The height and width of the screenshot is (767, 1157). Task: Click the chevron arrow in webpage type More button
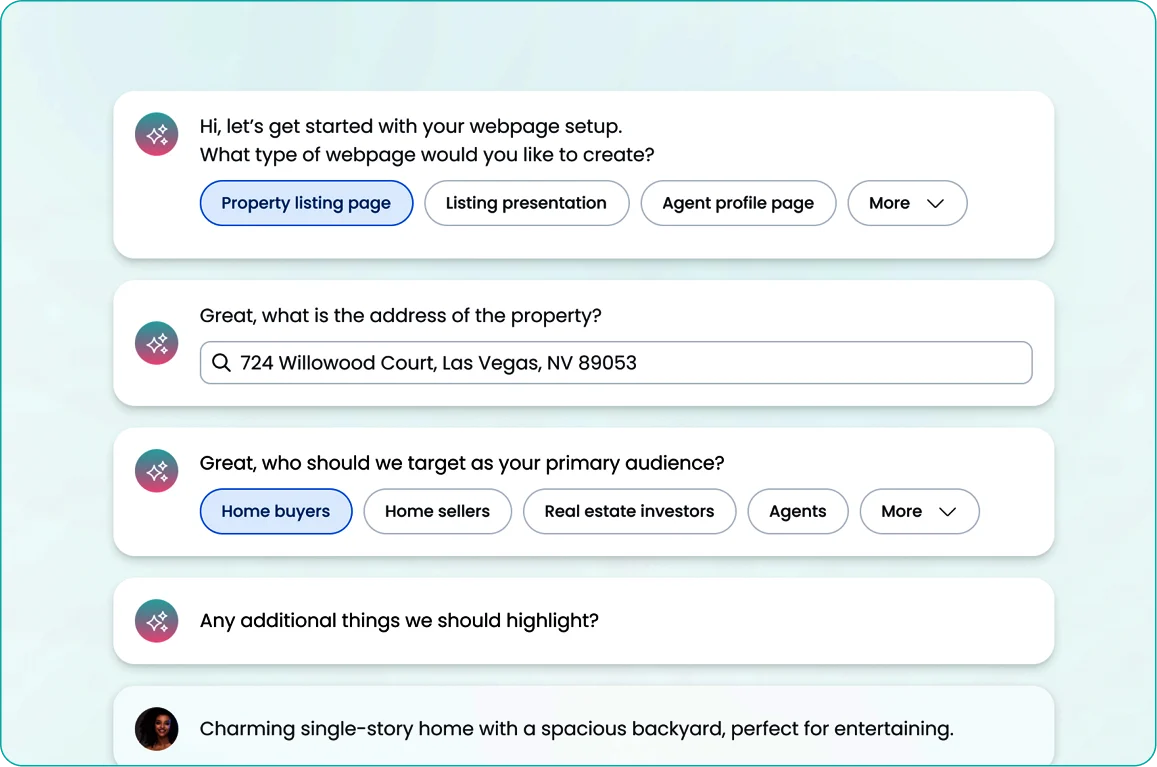pos(936,204)
